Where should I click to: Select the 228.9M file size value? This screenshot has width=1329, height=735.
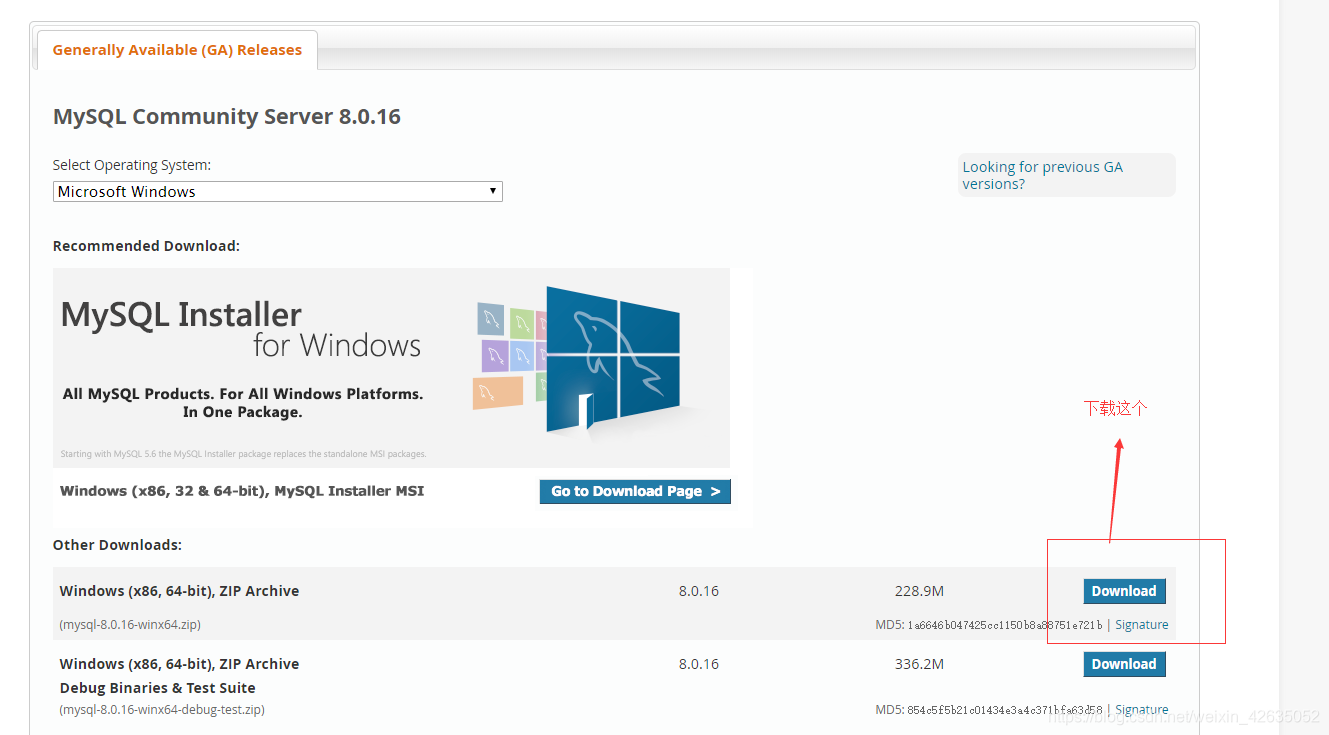pyautogui.click(x=919, y=591)
